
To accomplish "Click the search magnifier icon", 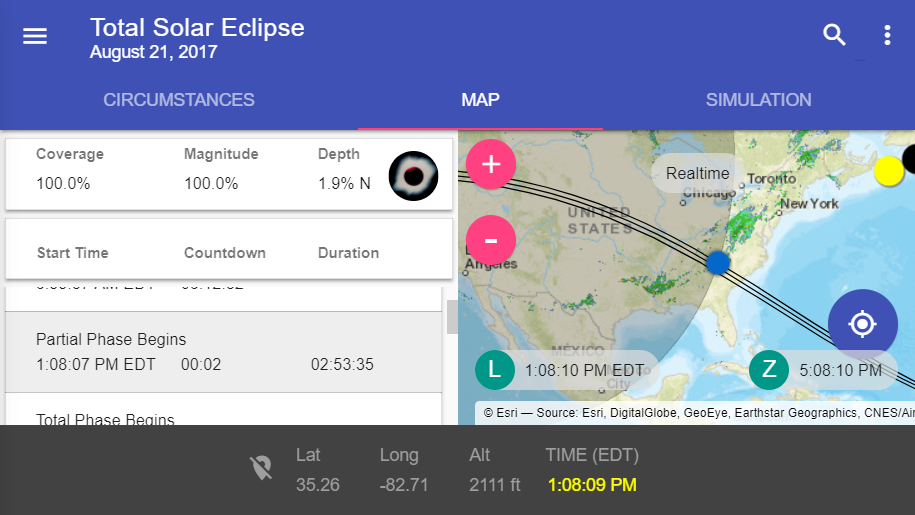I will 834,35.
